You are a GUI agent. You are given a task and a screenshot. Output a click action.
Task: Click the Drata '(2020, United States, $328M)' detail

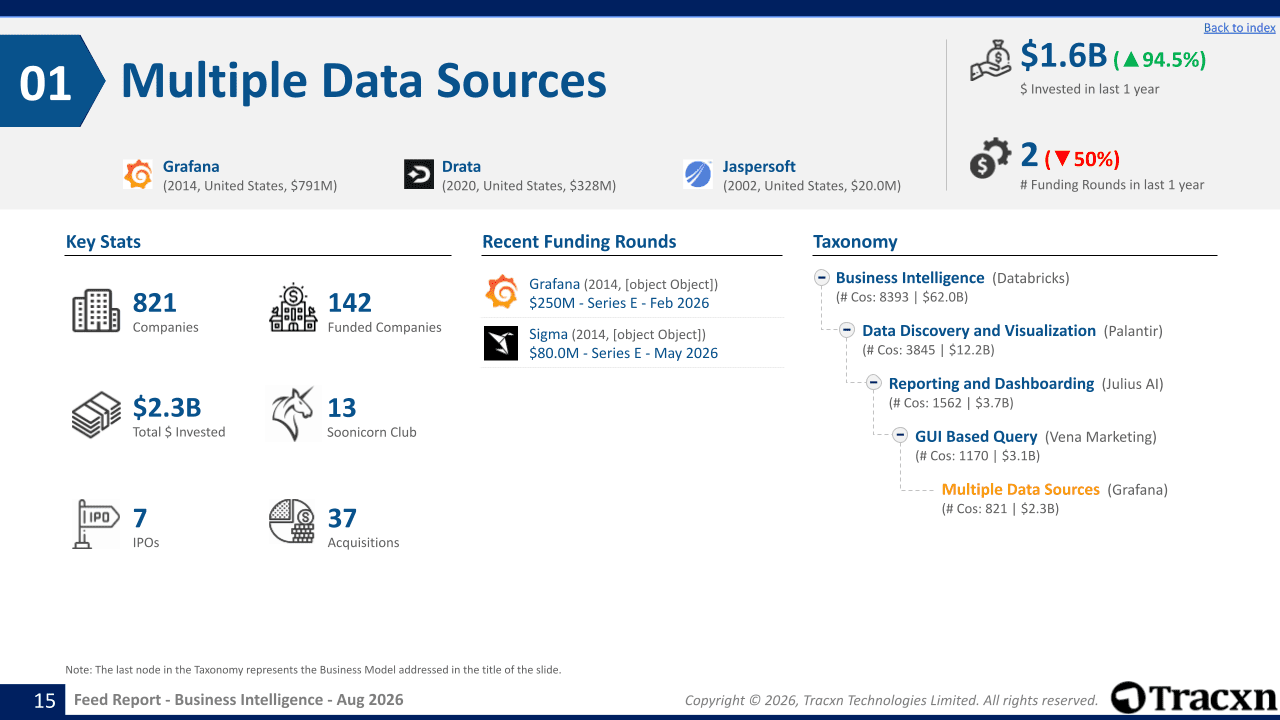[529, 186]
